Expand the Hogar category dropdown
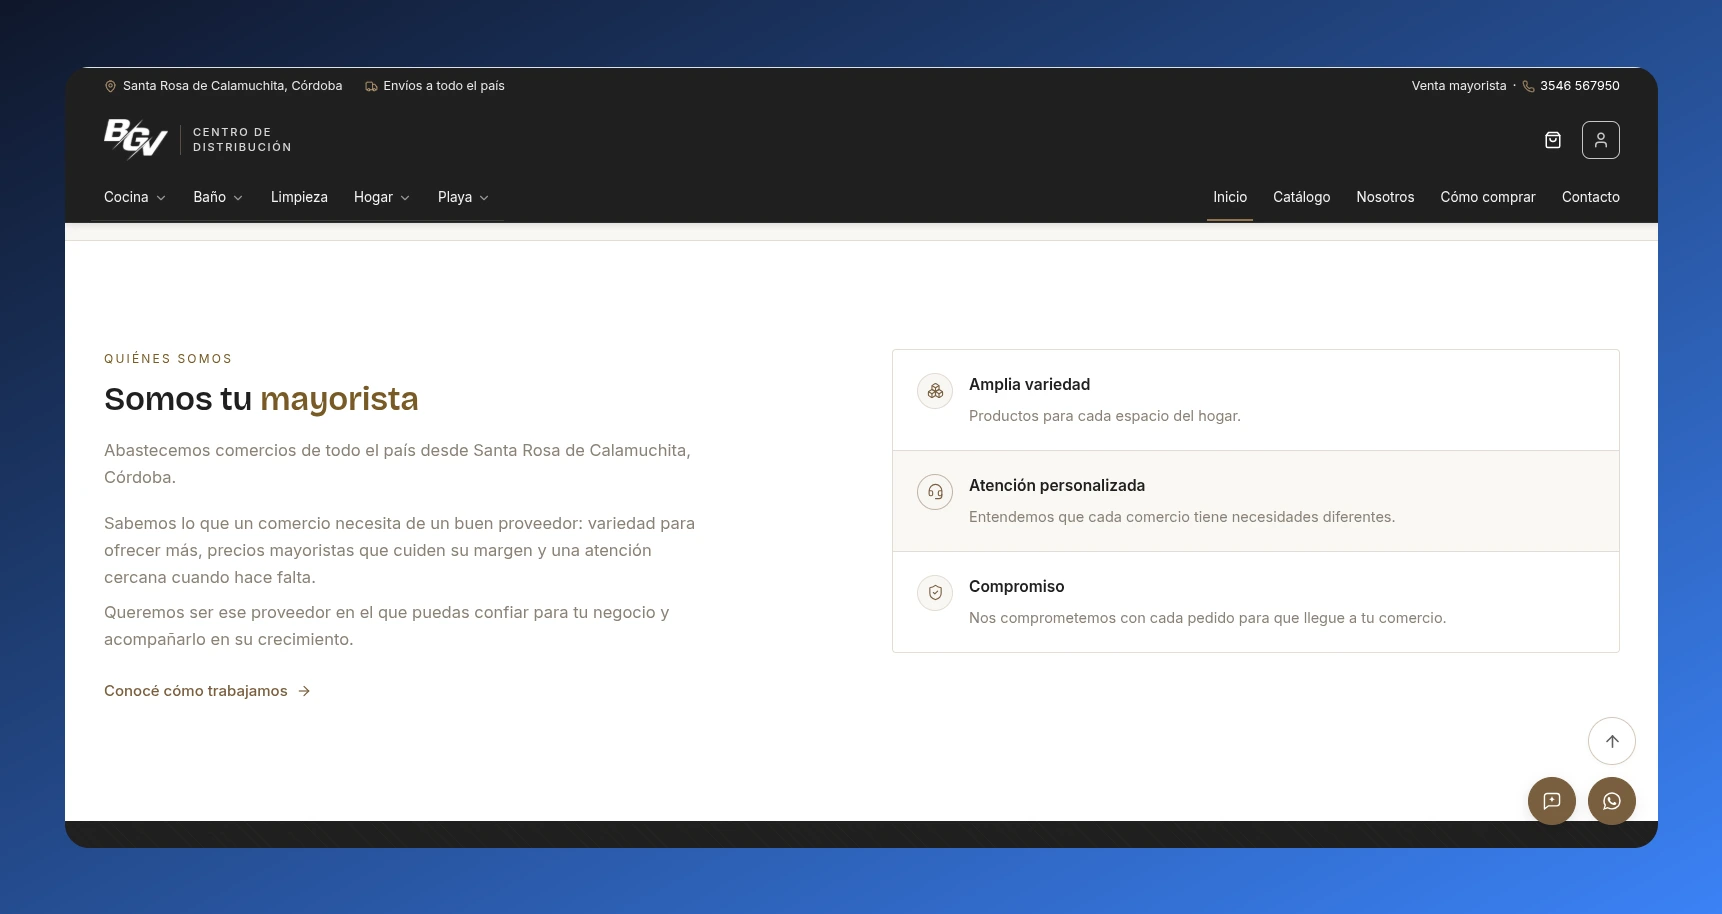This screenshot has height=914, width=1722. click(382, 197)
